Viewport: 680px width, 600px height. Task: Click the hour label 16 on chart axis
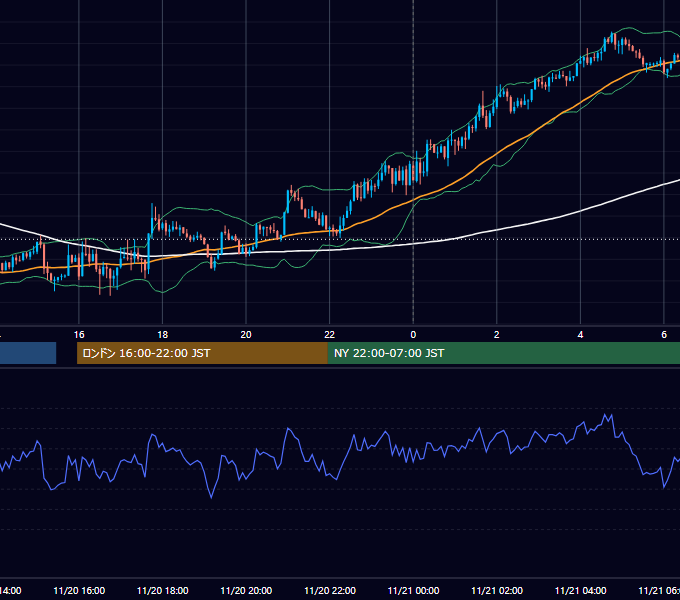coord(79,335)
